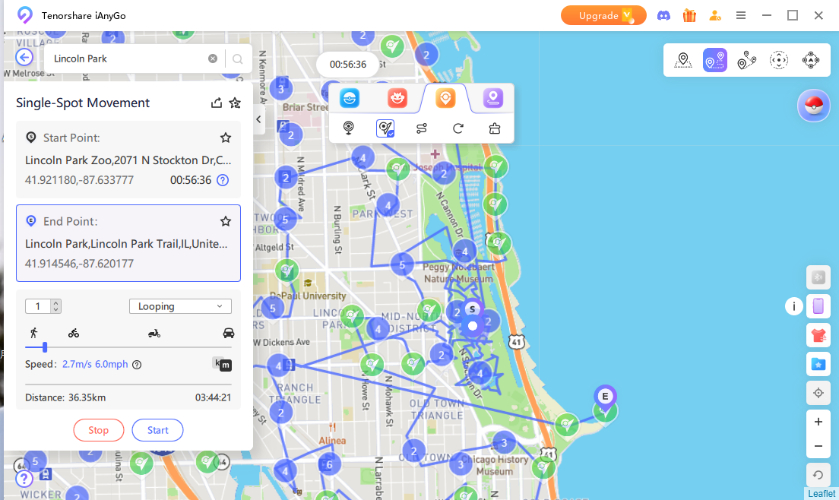
Task: Click the radar pin scan icon
Action: 348,128
